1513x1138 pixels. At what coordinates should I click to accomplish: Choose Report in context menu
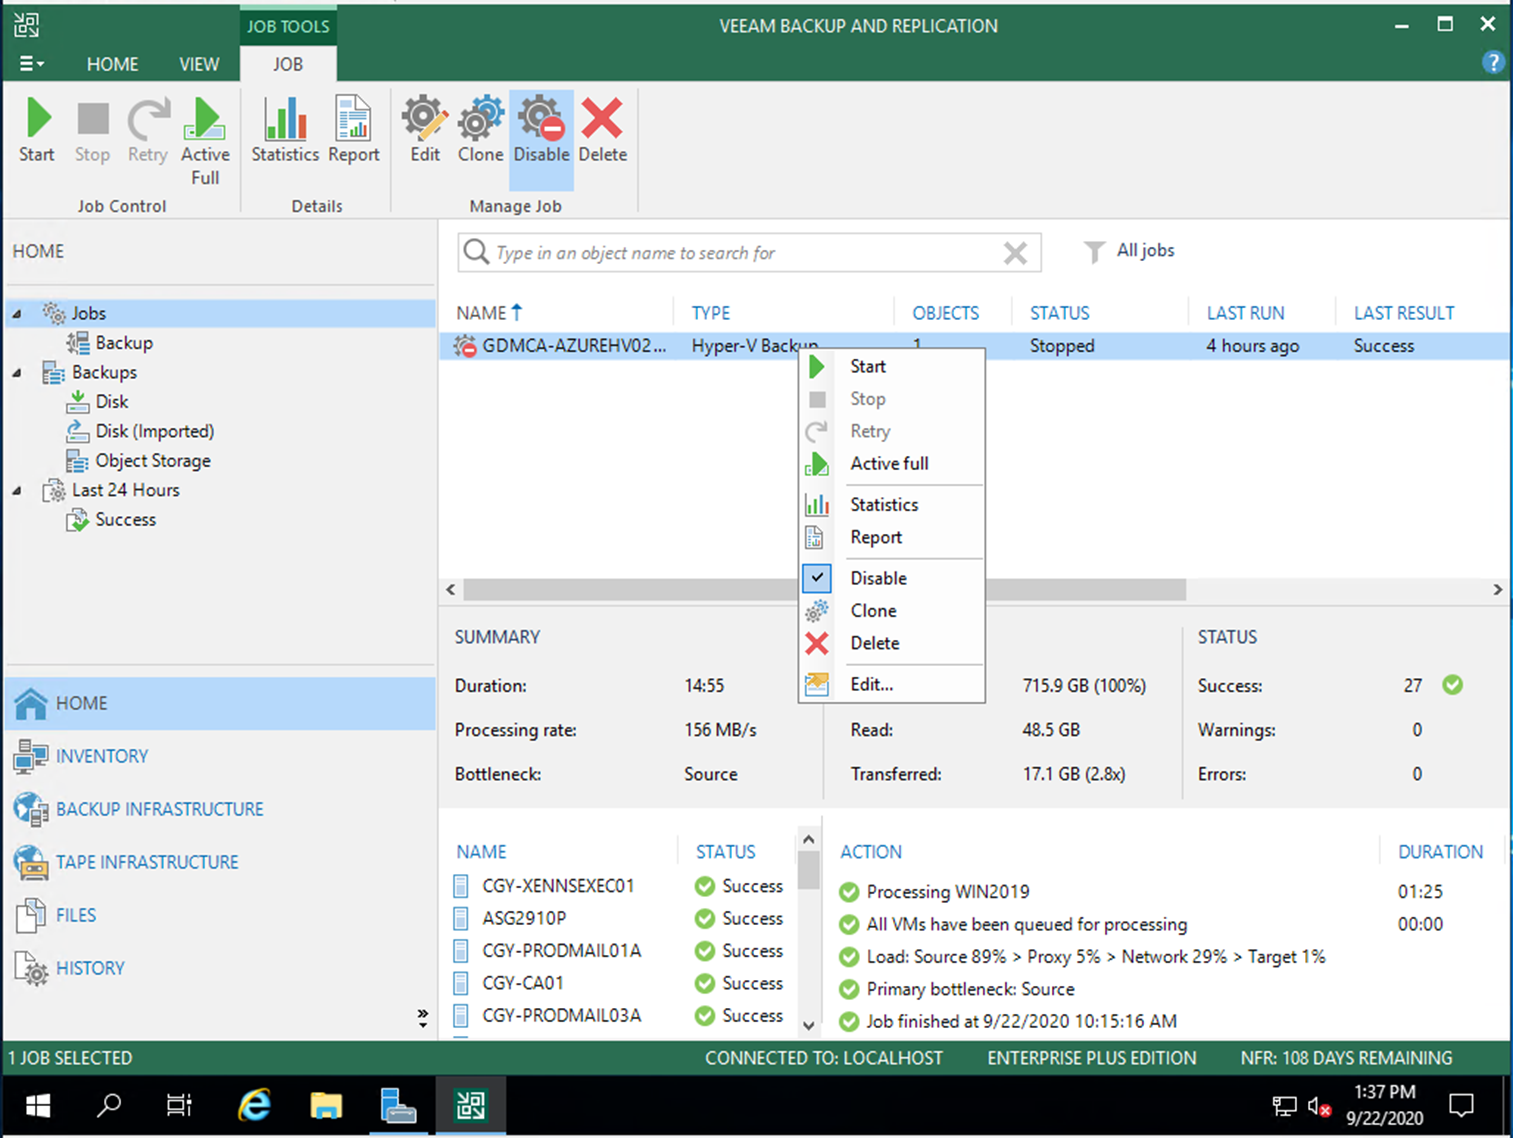(x=892, y=537)
